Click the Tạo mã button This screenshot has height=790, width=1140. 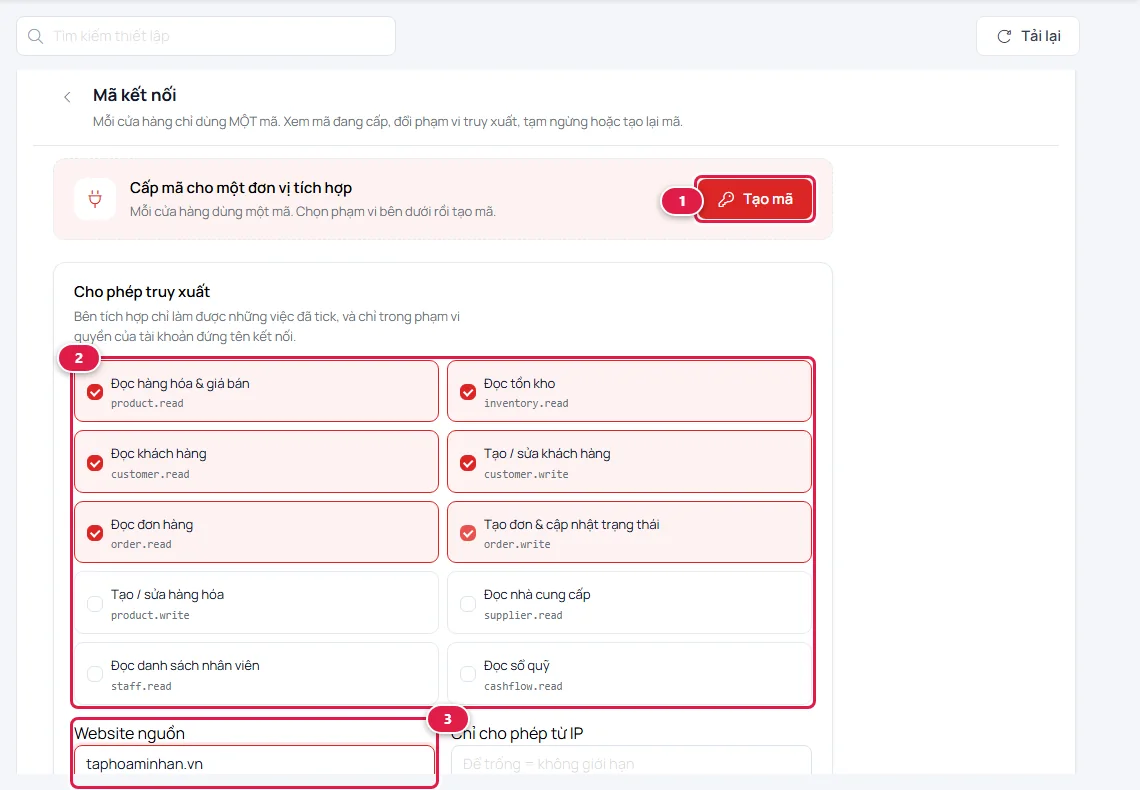pyautogui.click(x=755, y=199)
